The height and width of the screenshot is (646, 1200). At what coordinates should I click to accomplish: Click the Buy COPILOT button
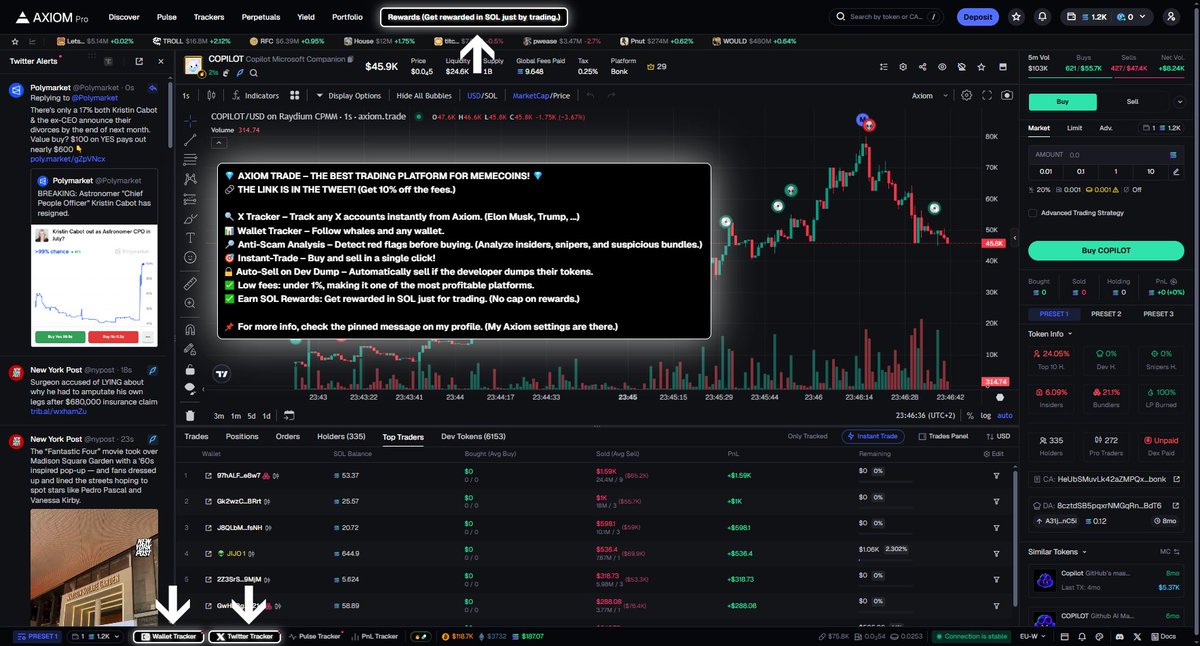(x=1106, y=251)
